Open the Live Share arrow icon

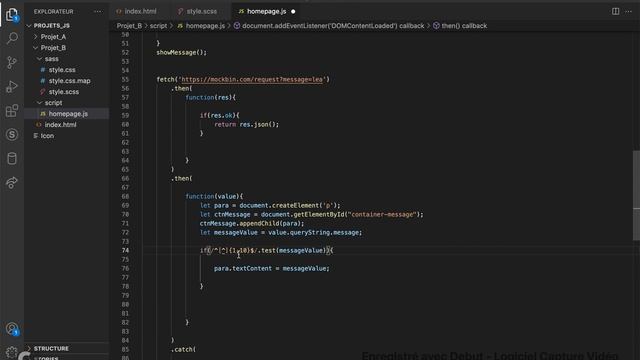pyautogui.click(x=12, y=182)
